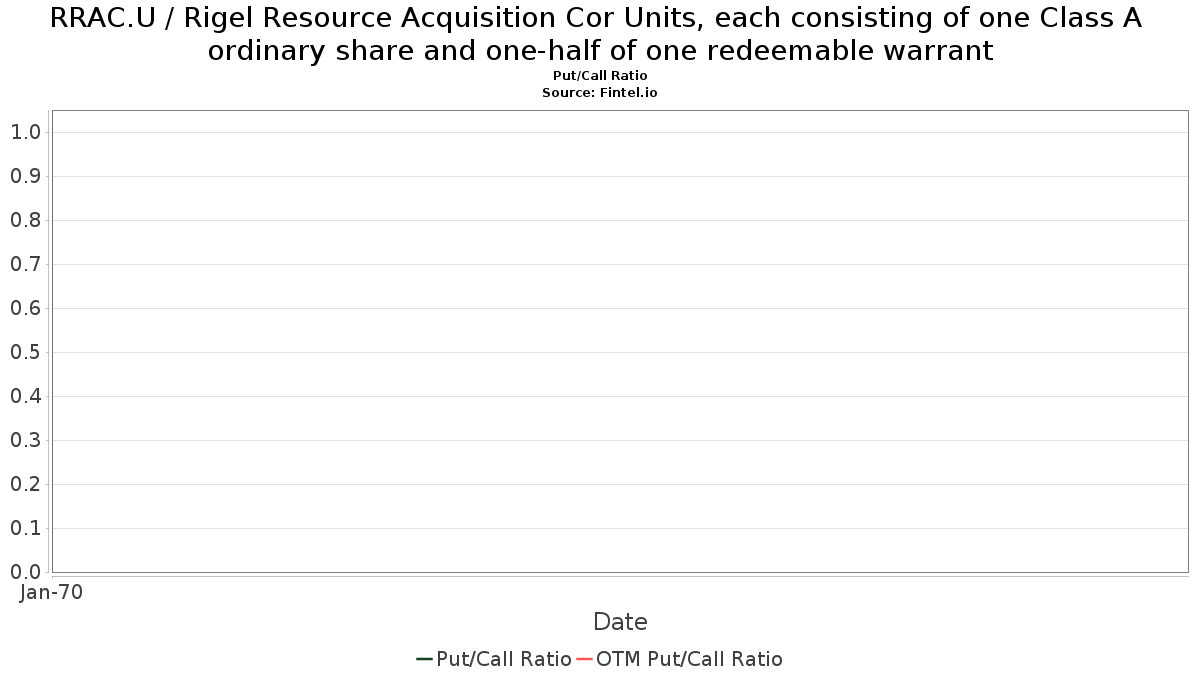Click the 0.7 y-axis tick label

(25, 264)
